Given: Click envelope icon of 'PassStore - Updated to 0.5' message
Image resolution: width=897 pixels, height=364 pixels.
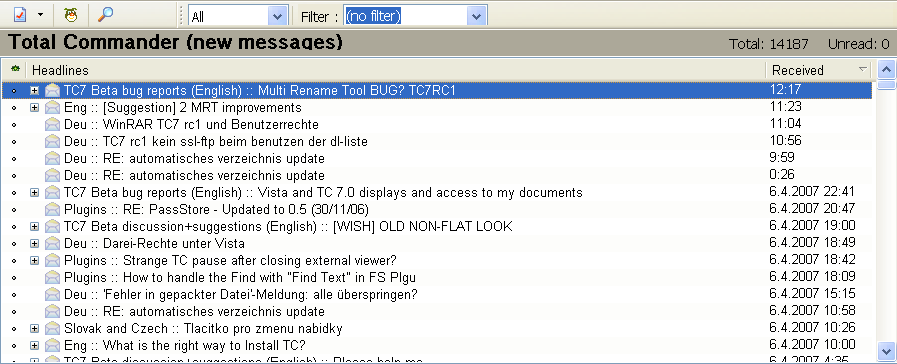Looking at the screenshot, I should (53, 209).
